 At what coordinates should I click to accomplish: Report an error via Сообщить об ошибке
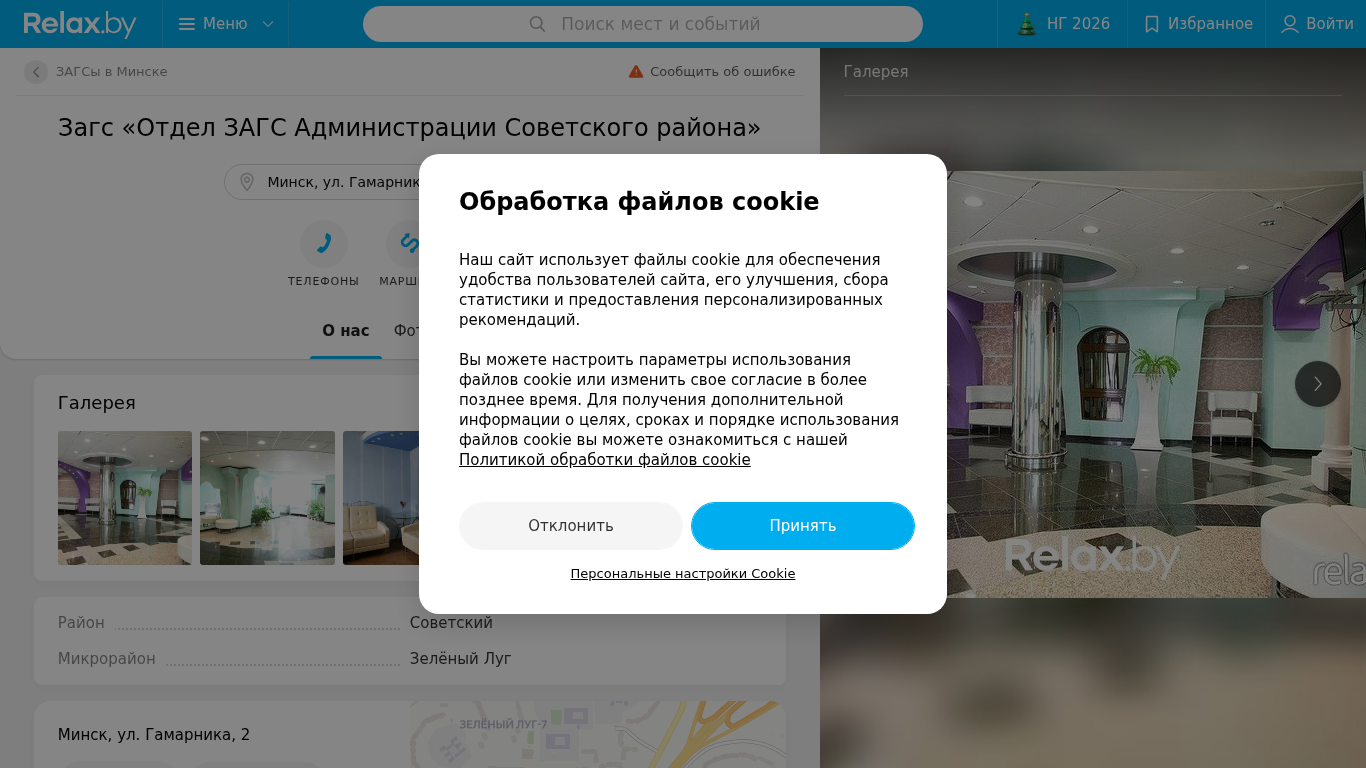712,72
